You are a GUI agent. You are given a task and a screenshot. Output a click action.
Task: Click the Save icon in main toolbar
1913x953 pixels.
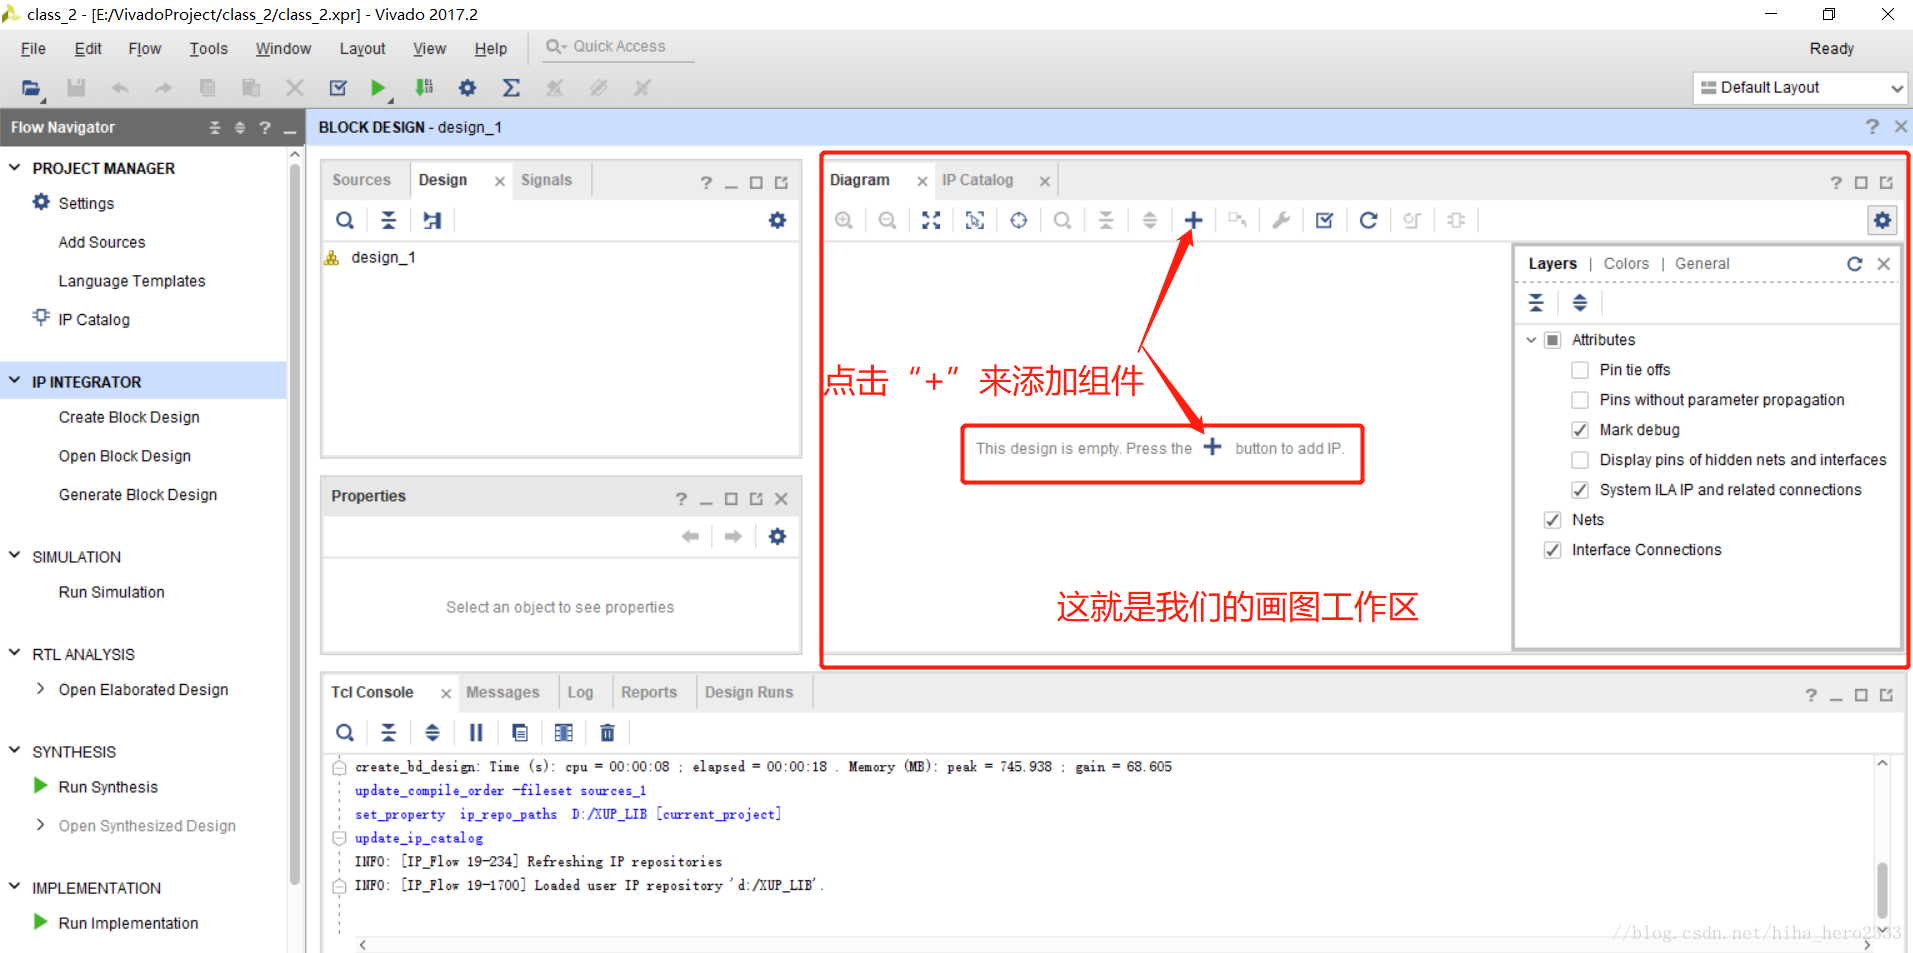pos(76,88)
